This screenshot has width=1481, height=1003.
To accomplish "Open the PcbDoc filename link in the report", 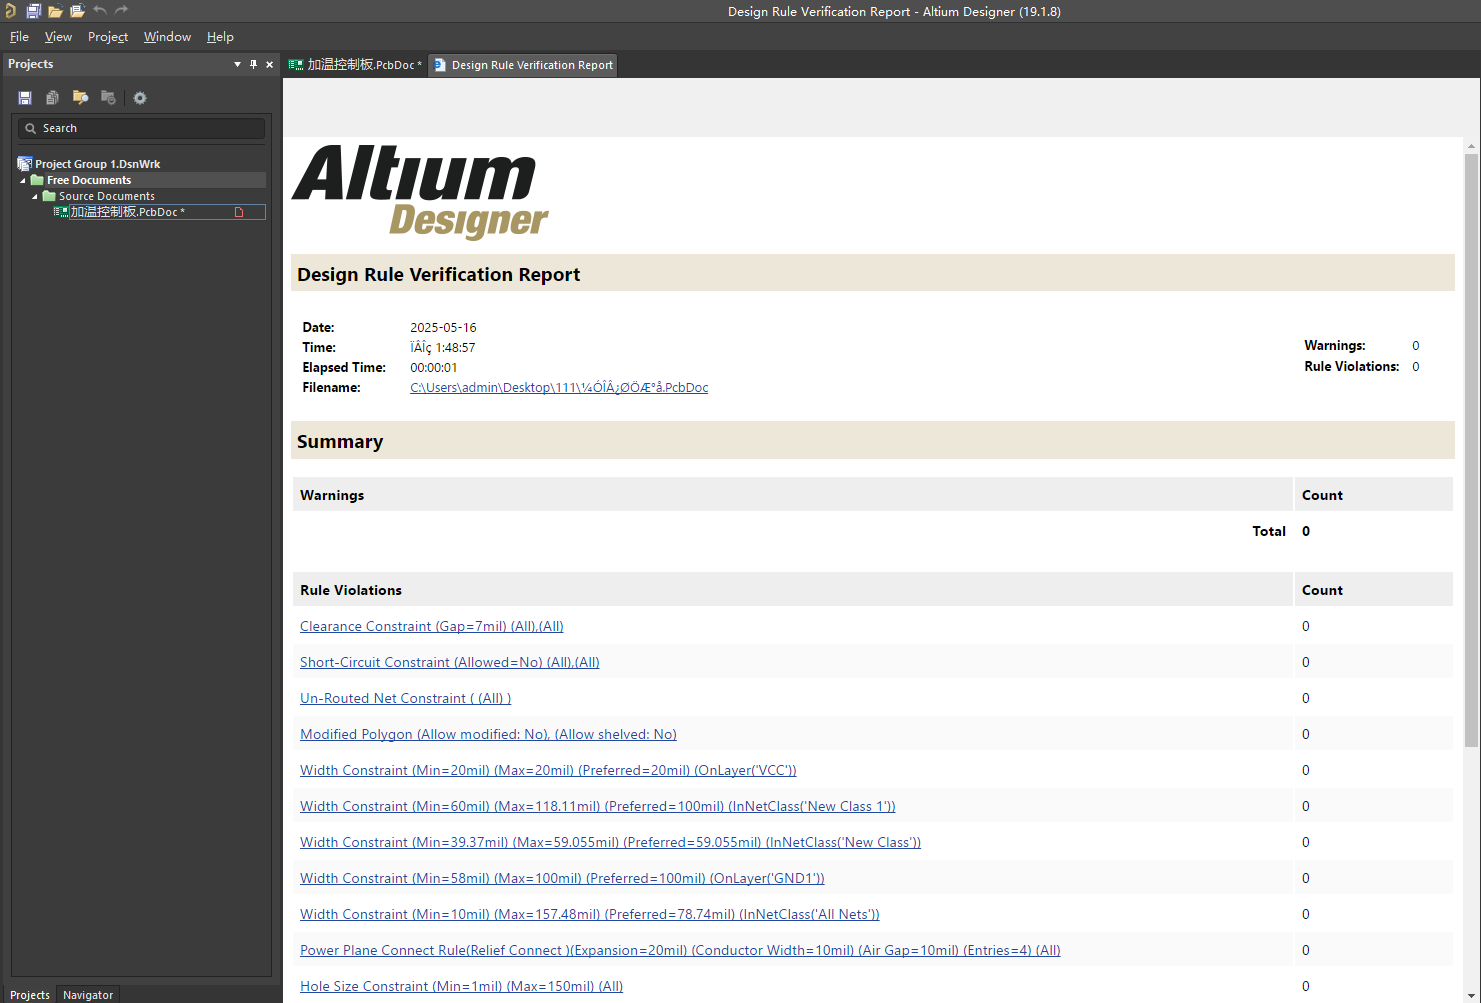I will coord(559,388).
